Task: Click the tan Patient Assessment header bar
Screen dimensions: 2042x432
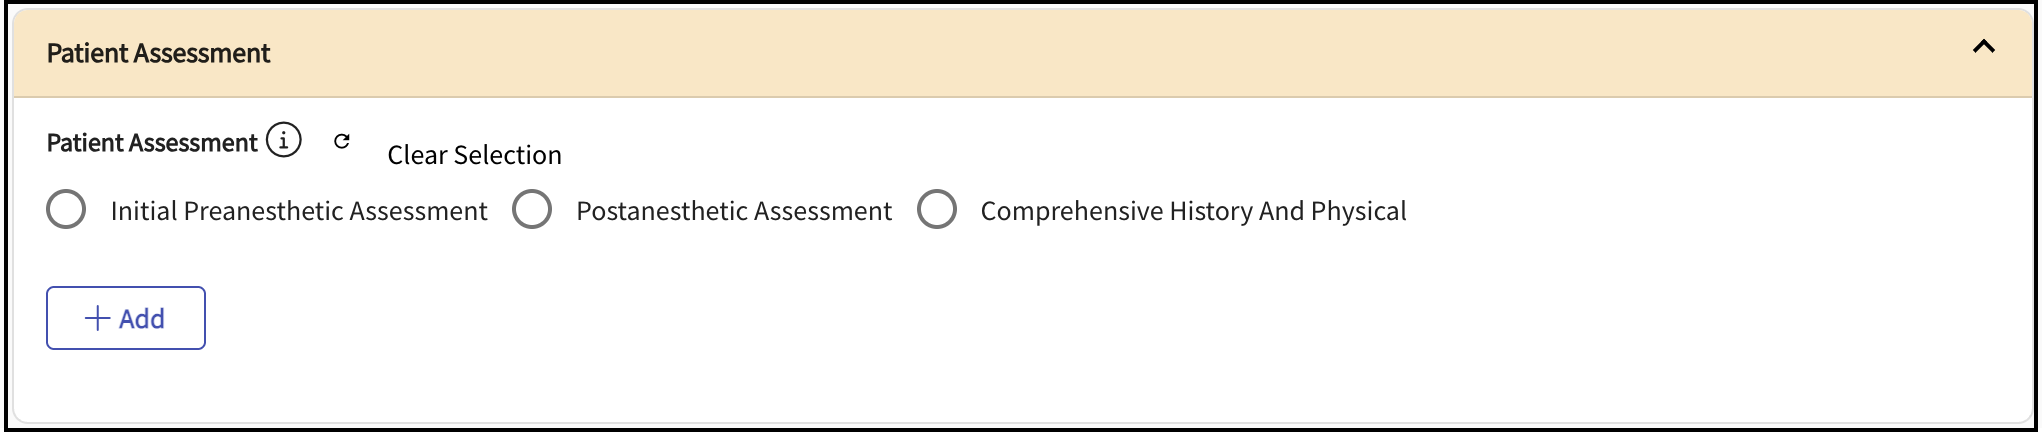Action: [1000, 53]
